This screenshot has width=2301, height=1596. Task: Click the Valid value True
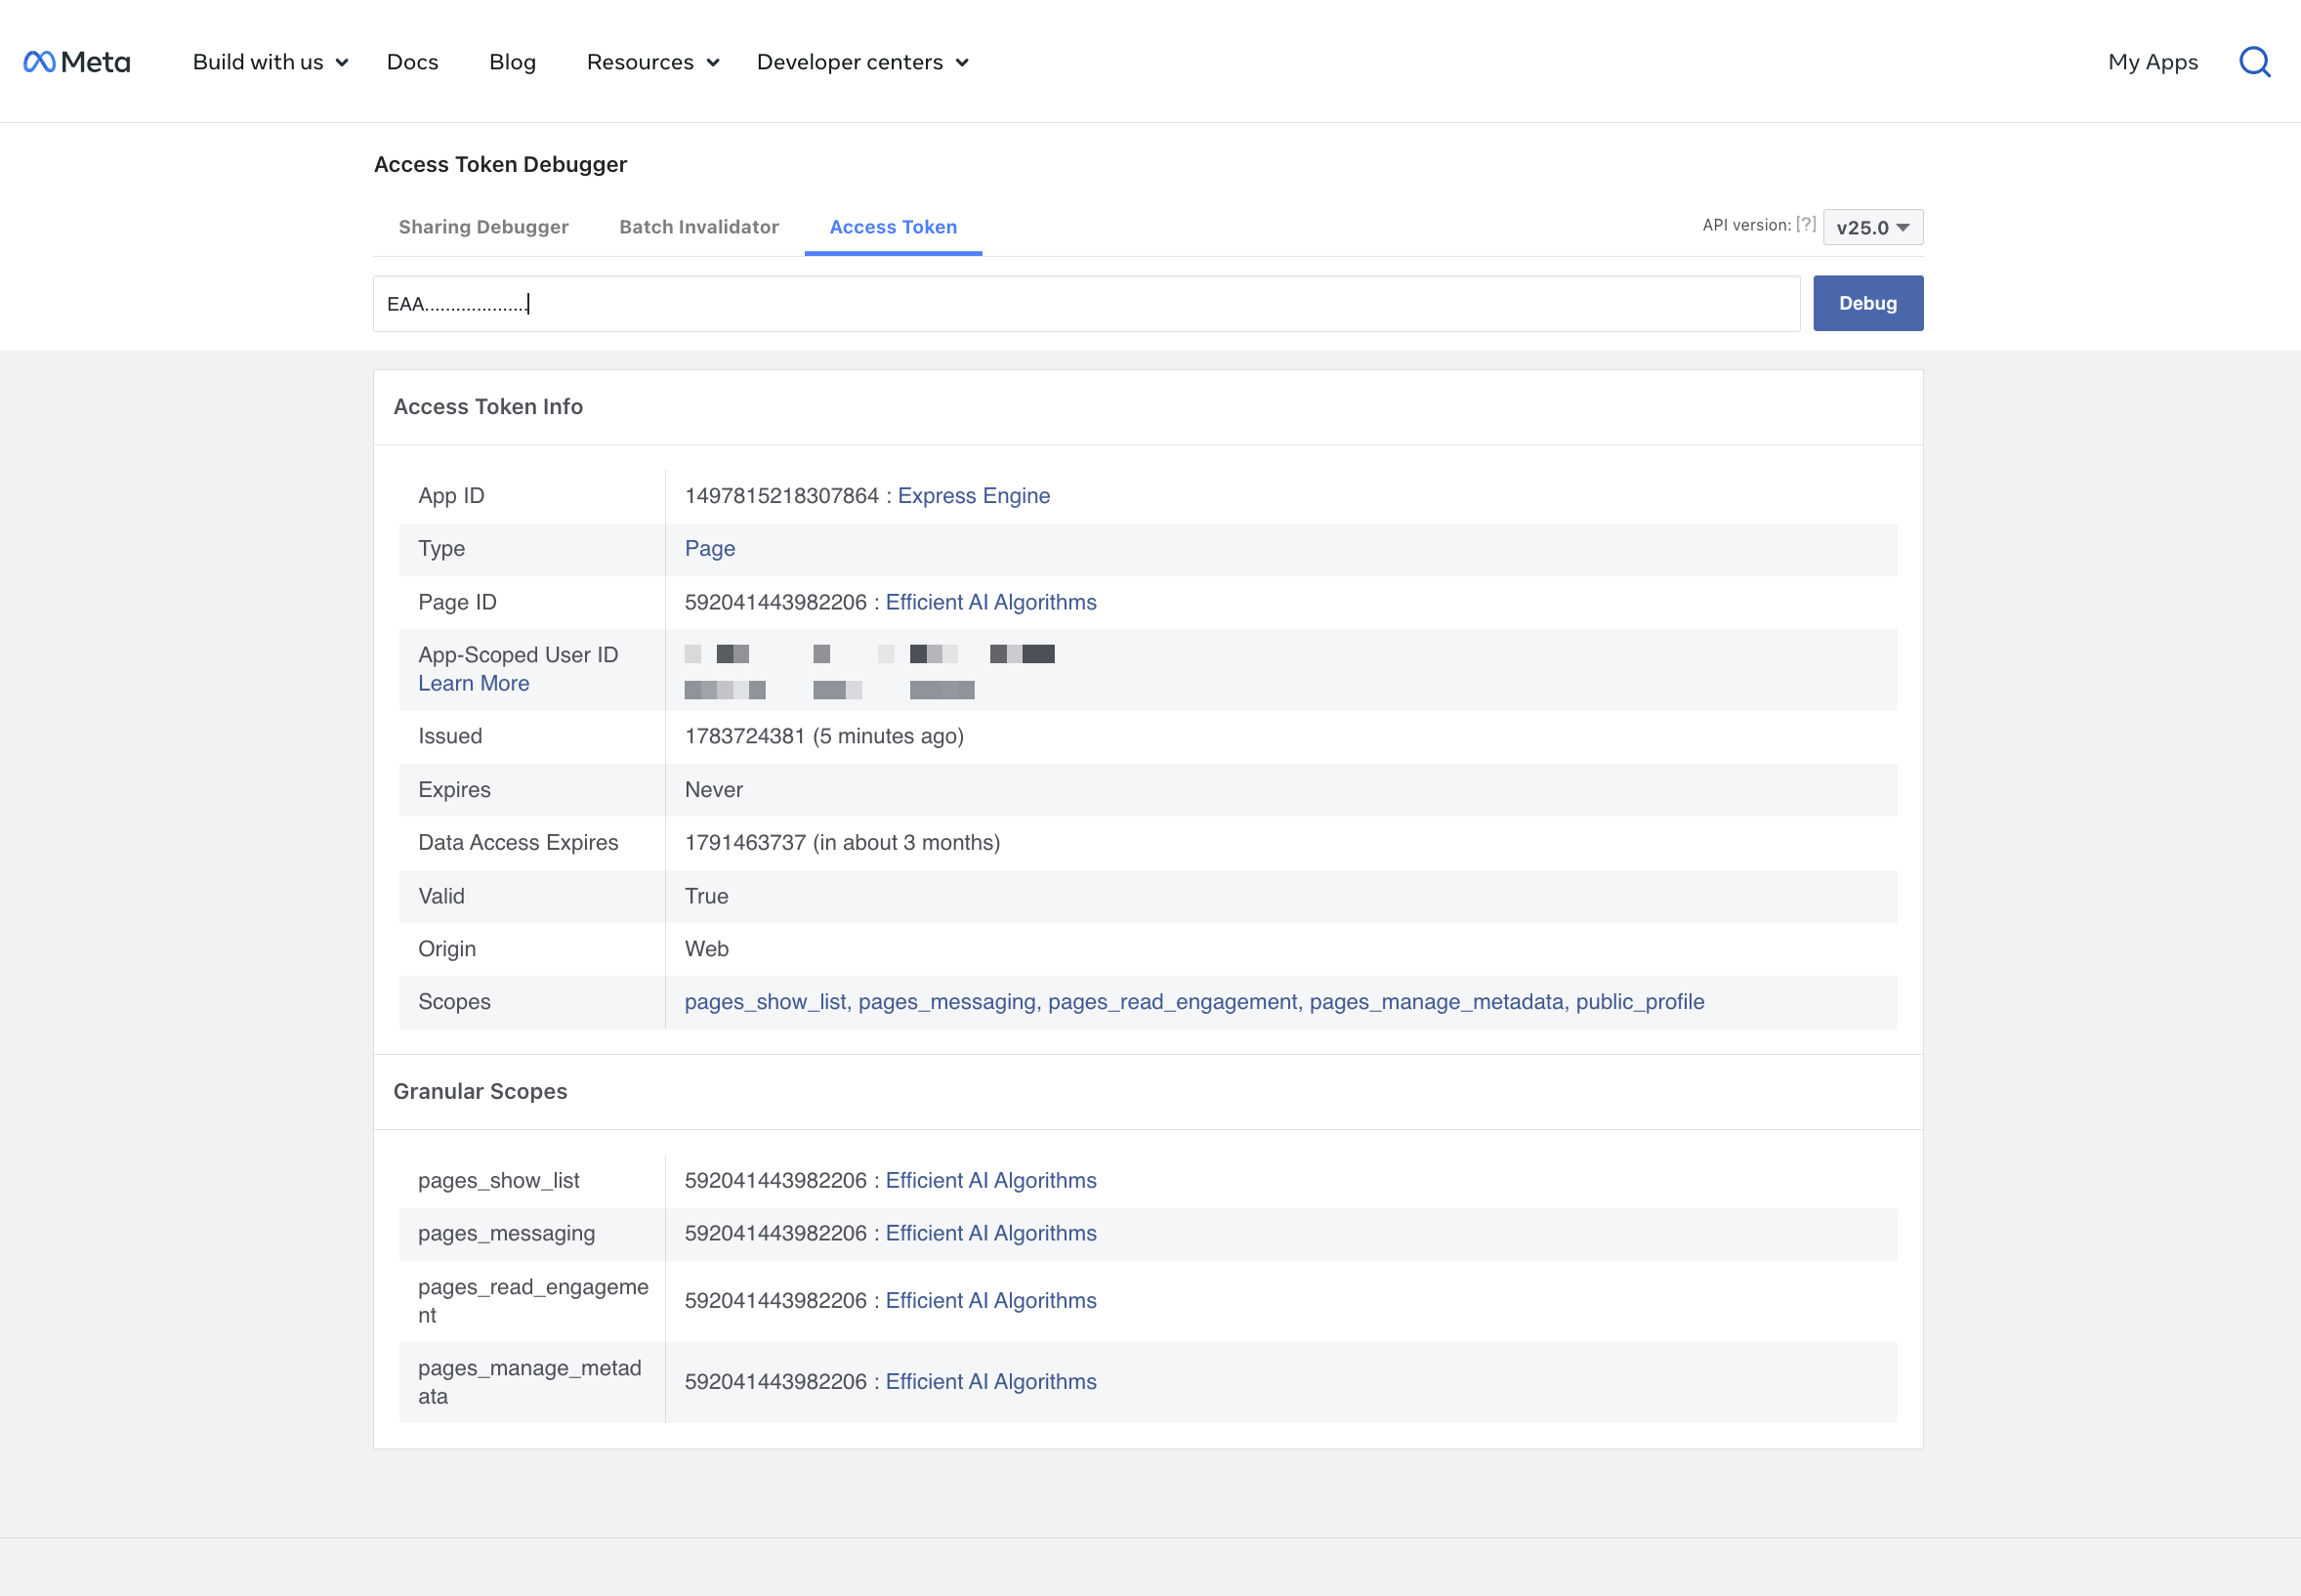(x=706, y=896)
